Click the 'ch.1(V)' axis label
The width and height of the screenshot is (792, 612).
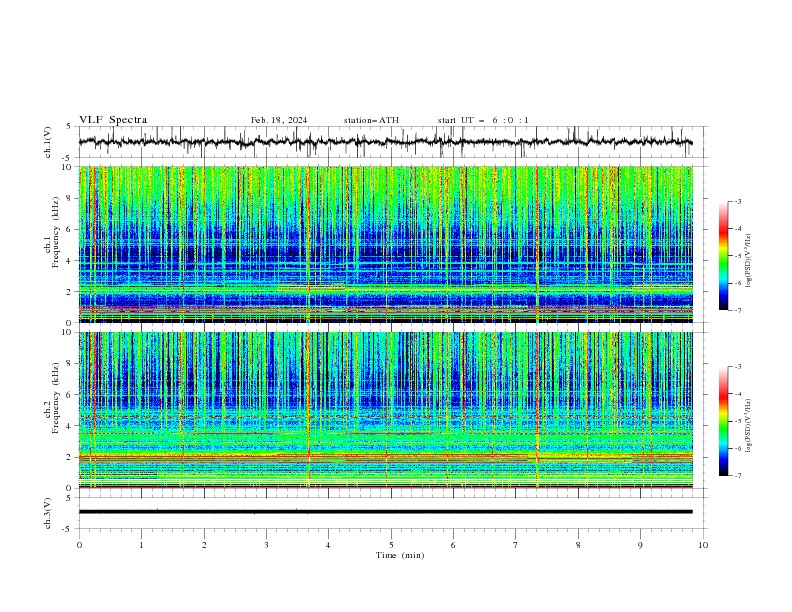48,142
